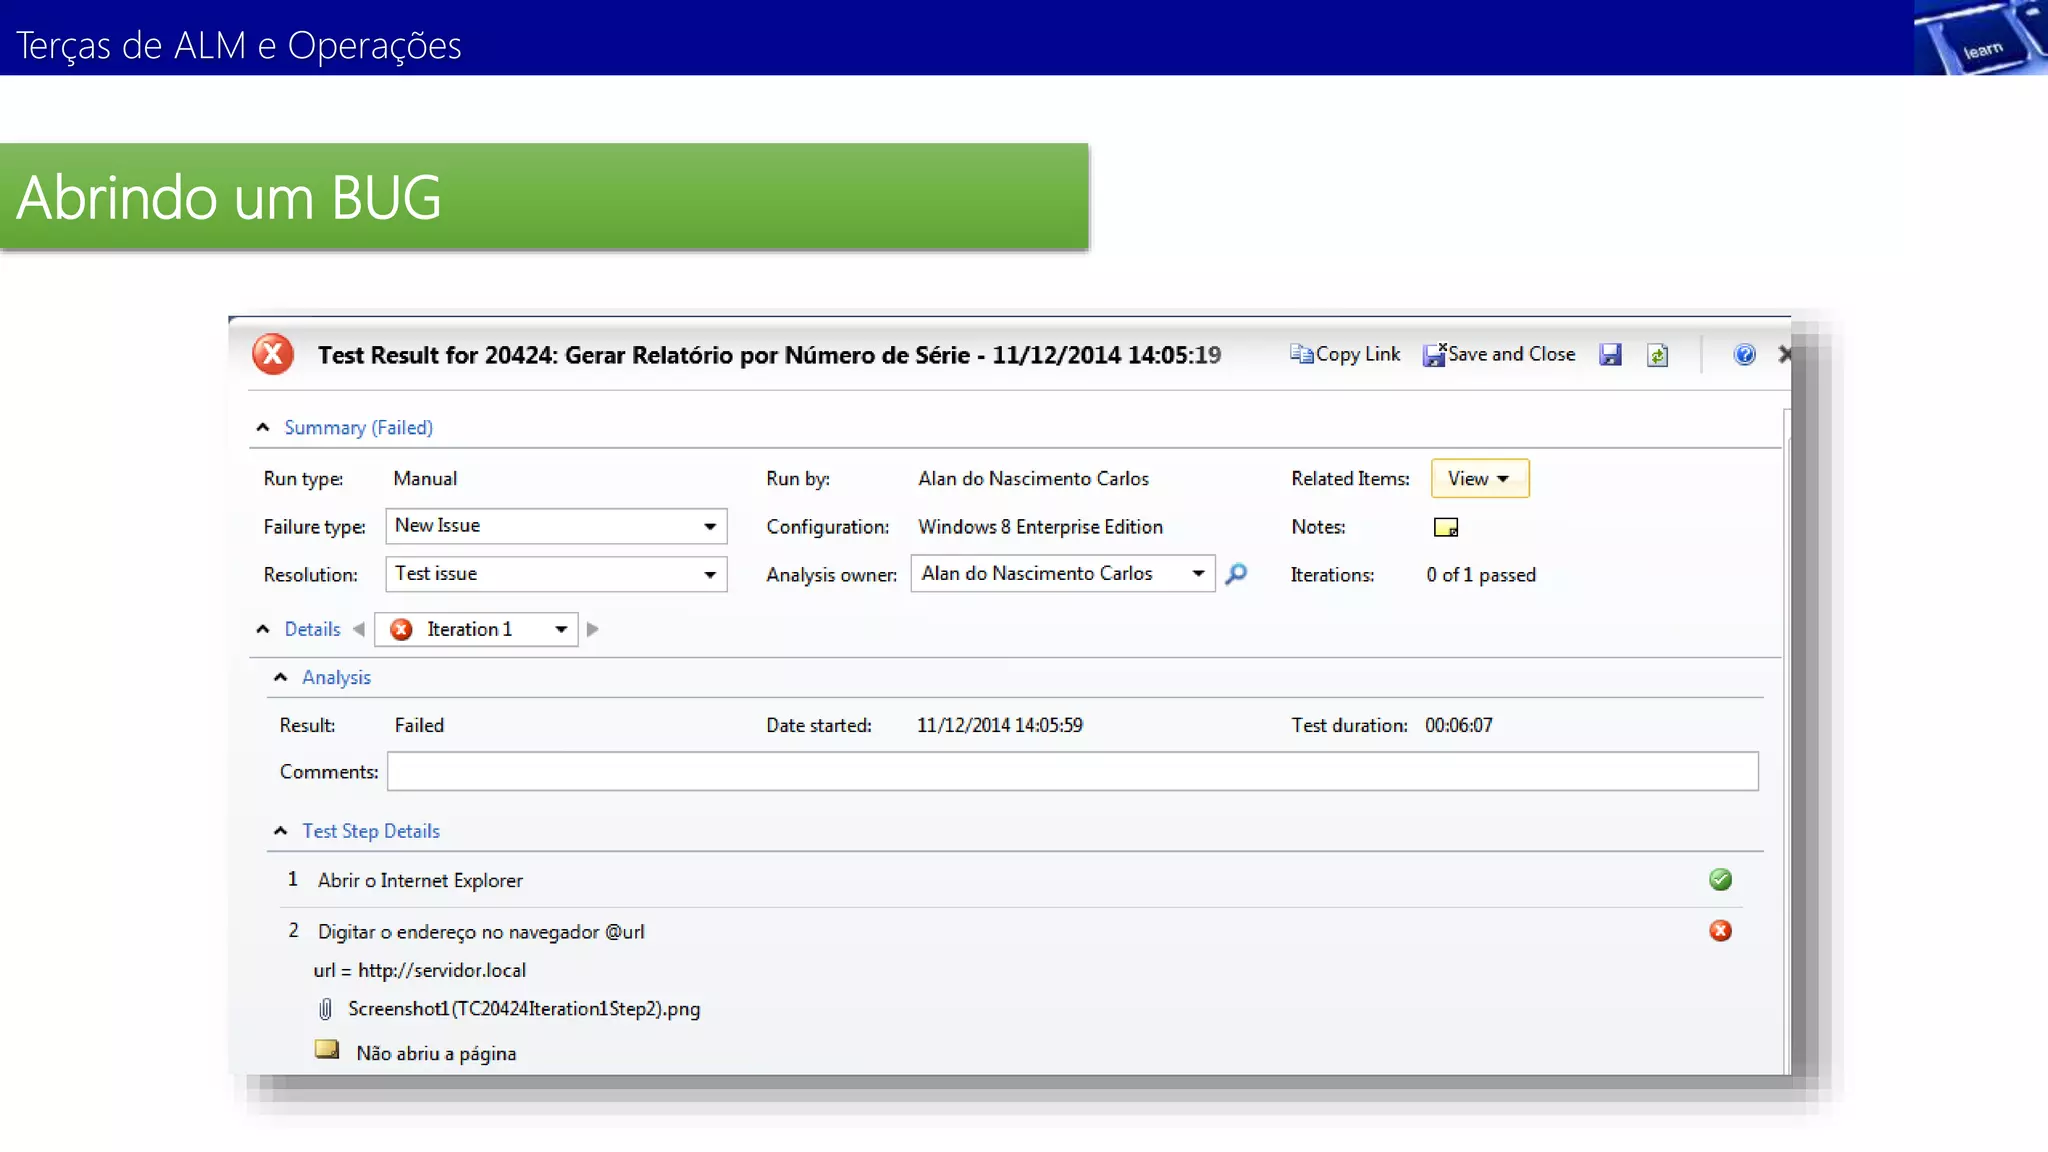Click the yellow comment note icon
This screenshot has height=1152, width=2048.
[x=327, y=1050]
